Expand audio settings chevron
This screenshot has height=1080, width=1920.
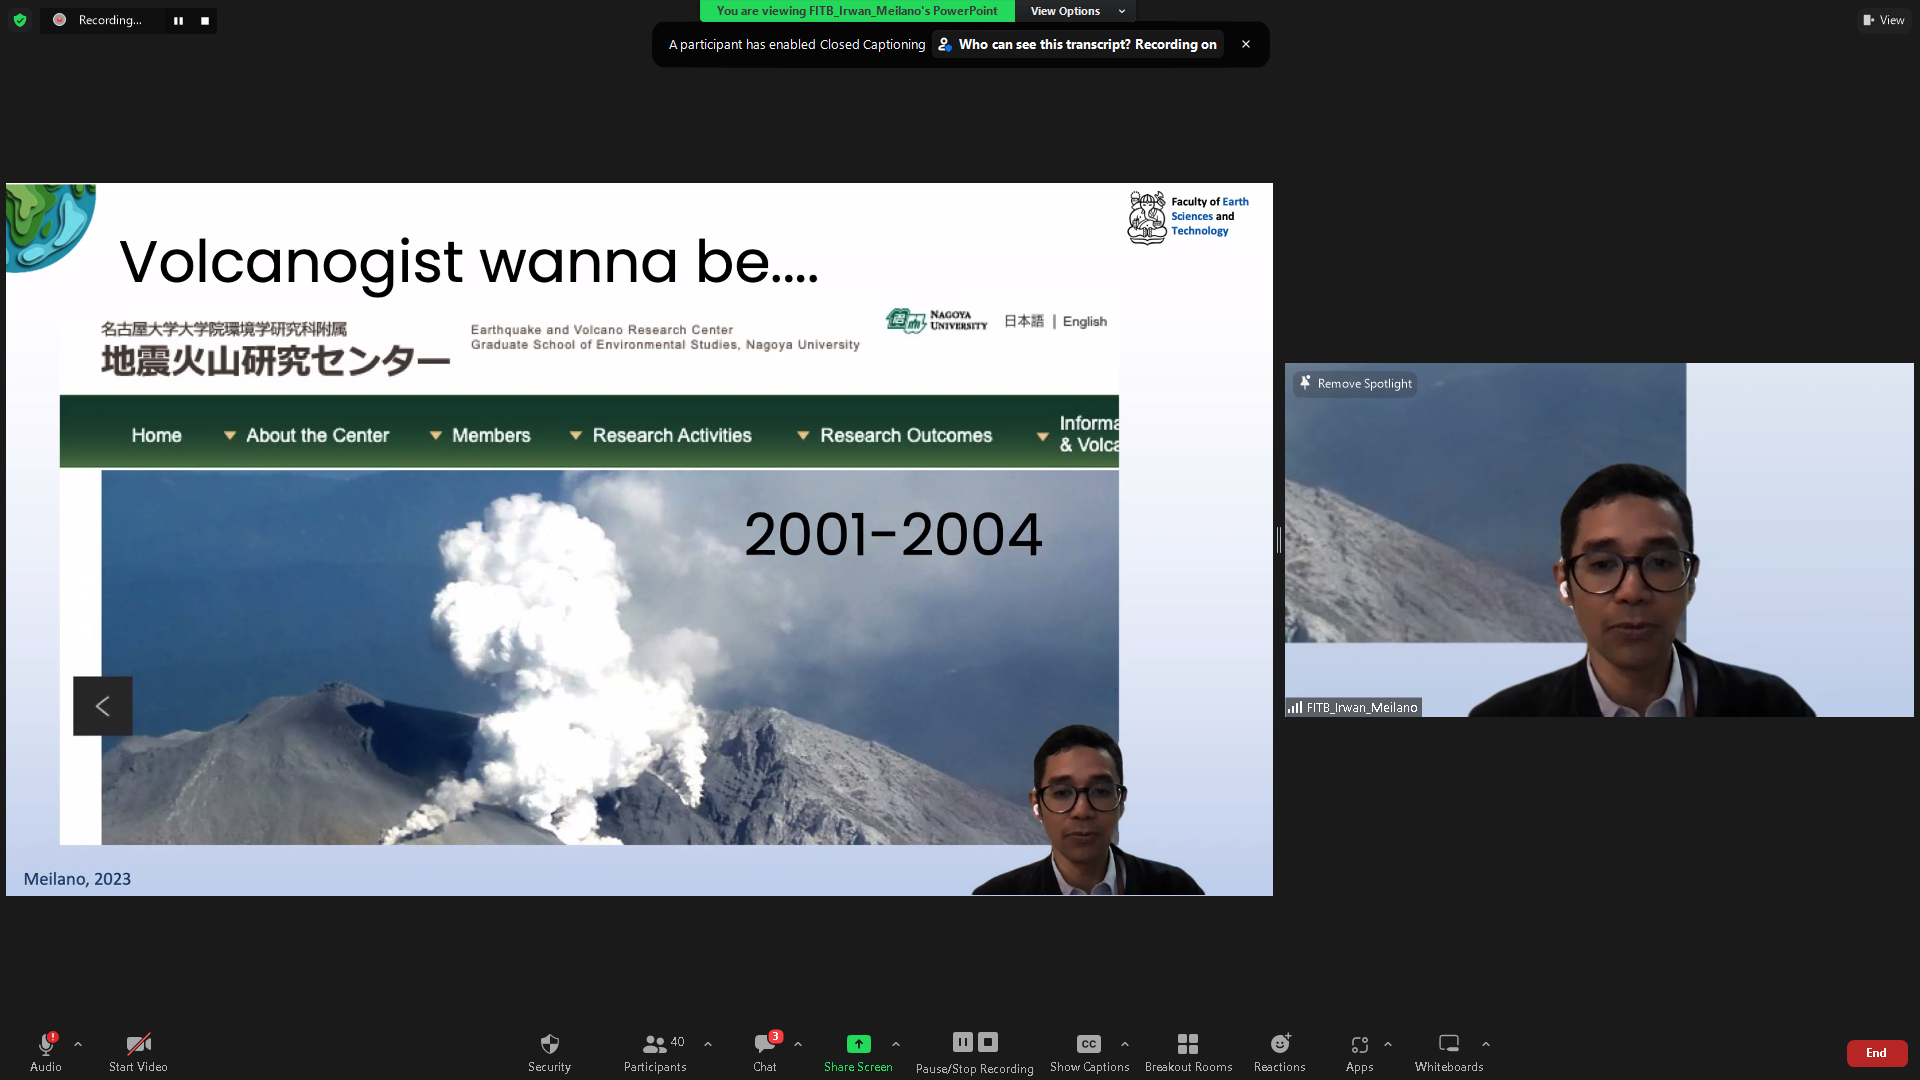78,1043
